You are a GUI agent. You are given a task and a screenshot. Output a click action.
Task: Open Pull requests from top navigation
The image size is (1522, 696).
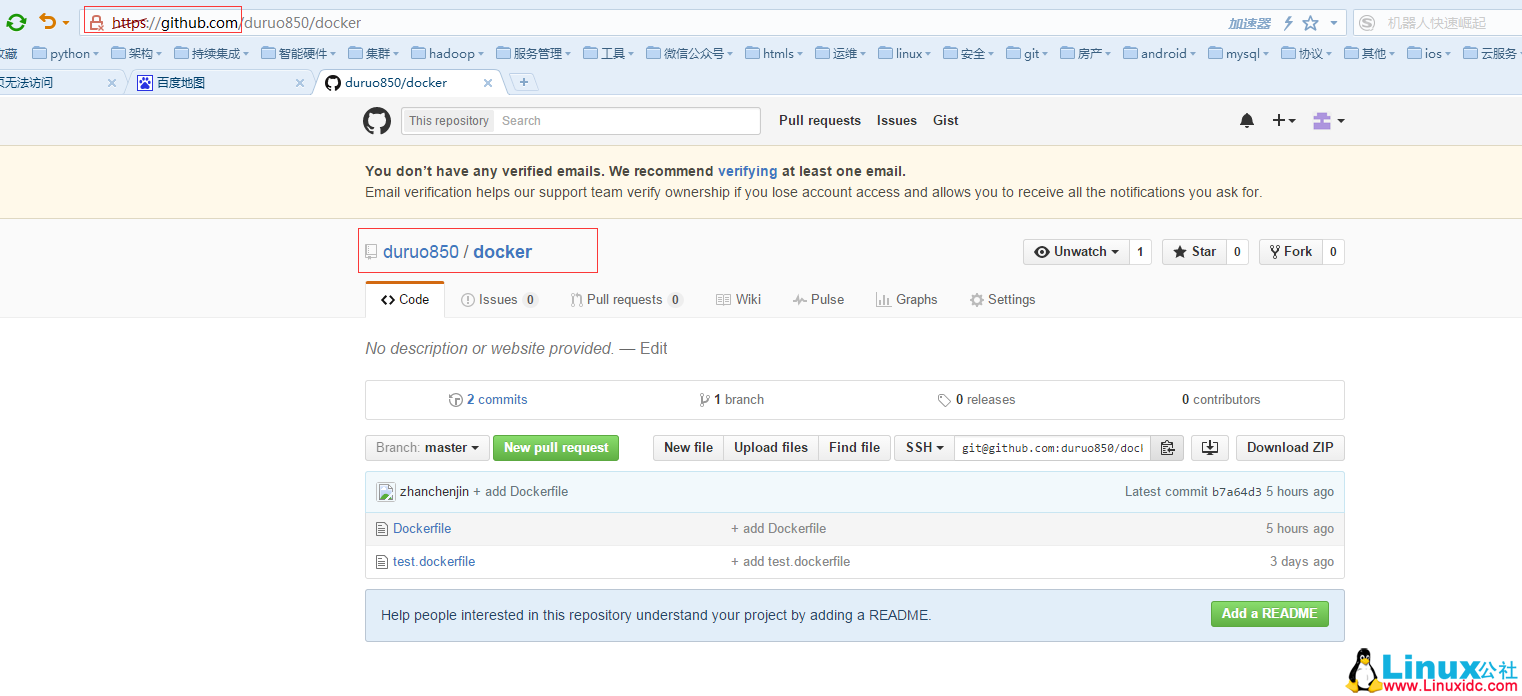(819, 120)
